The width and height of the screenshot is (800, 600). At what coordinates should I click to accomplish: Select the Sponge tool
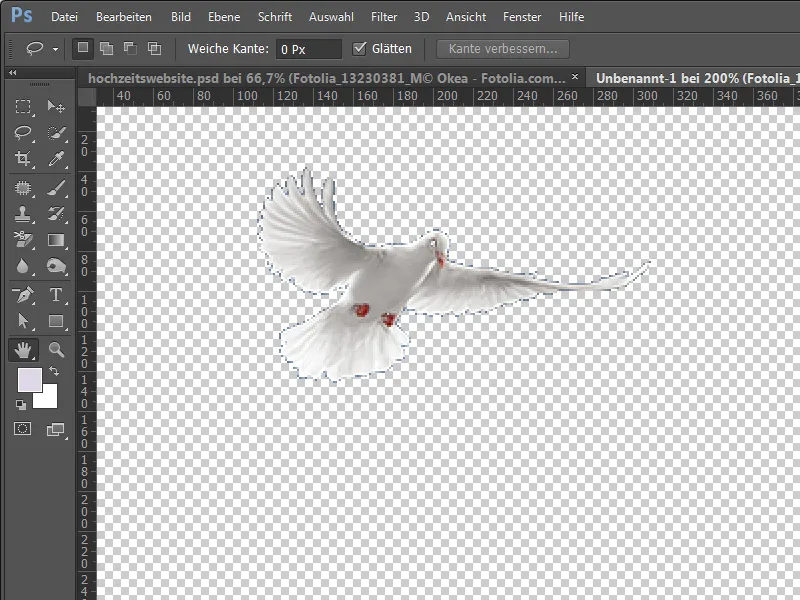(x=56, y=266)
